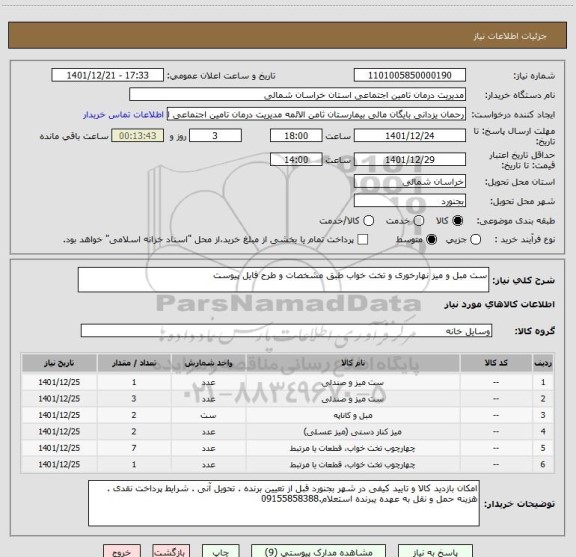Click quantity 3 in row 2
The width and height of the screenshot is (576, 557).
(x=134, y=399)
